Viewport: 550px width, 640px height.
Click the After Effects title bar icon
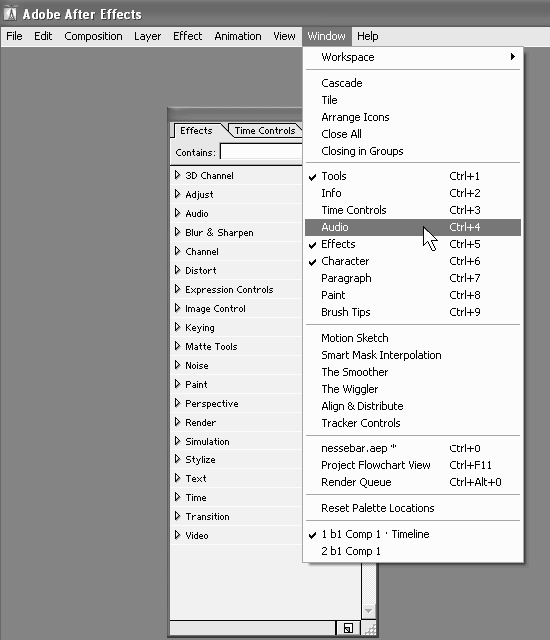point(10,13)
